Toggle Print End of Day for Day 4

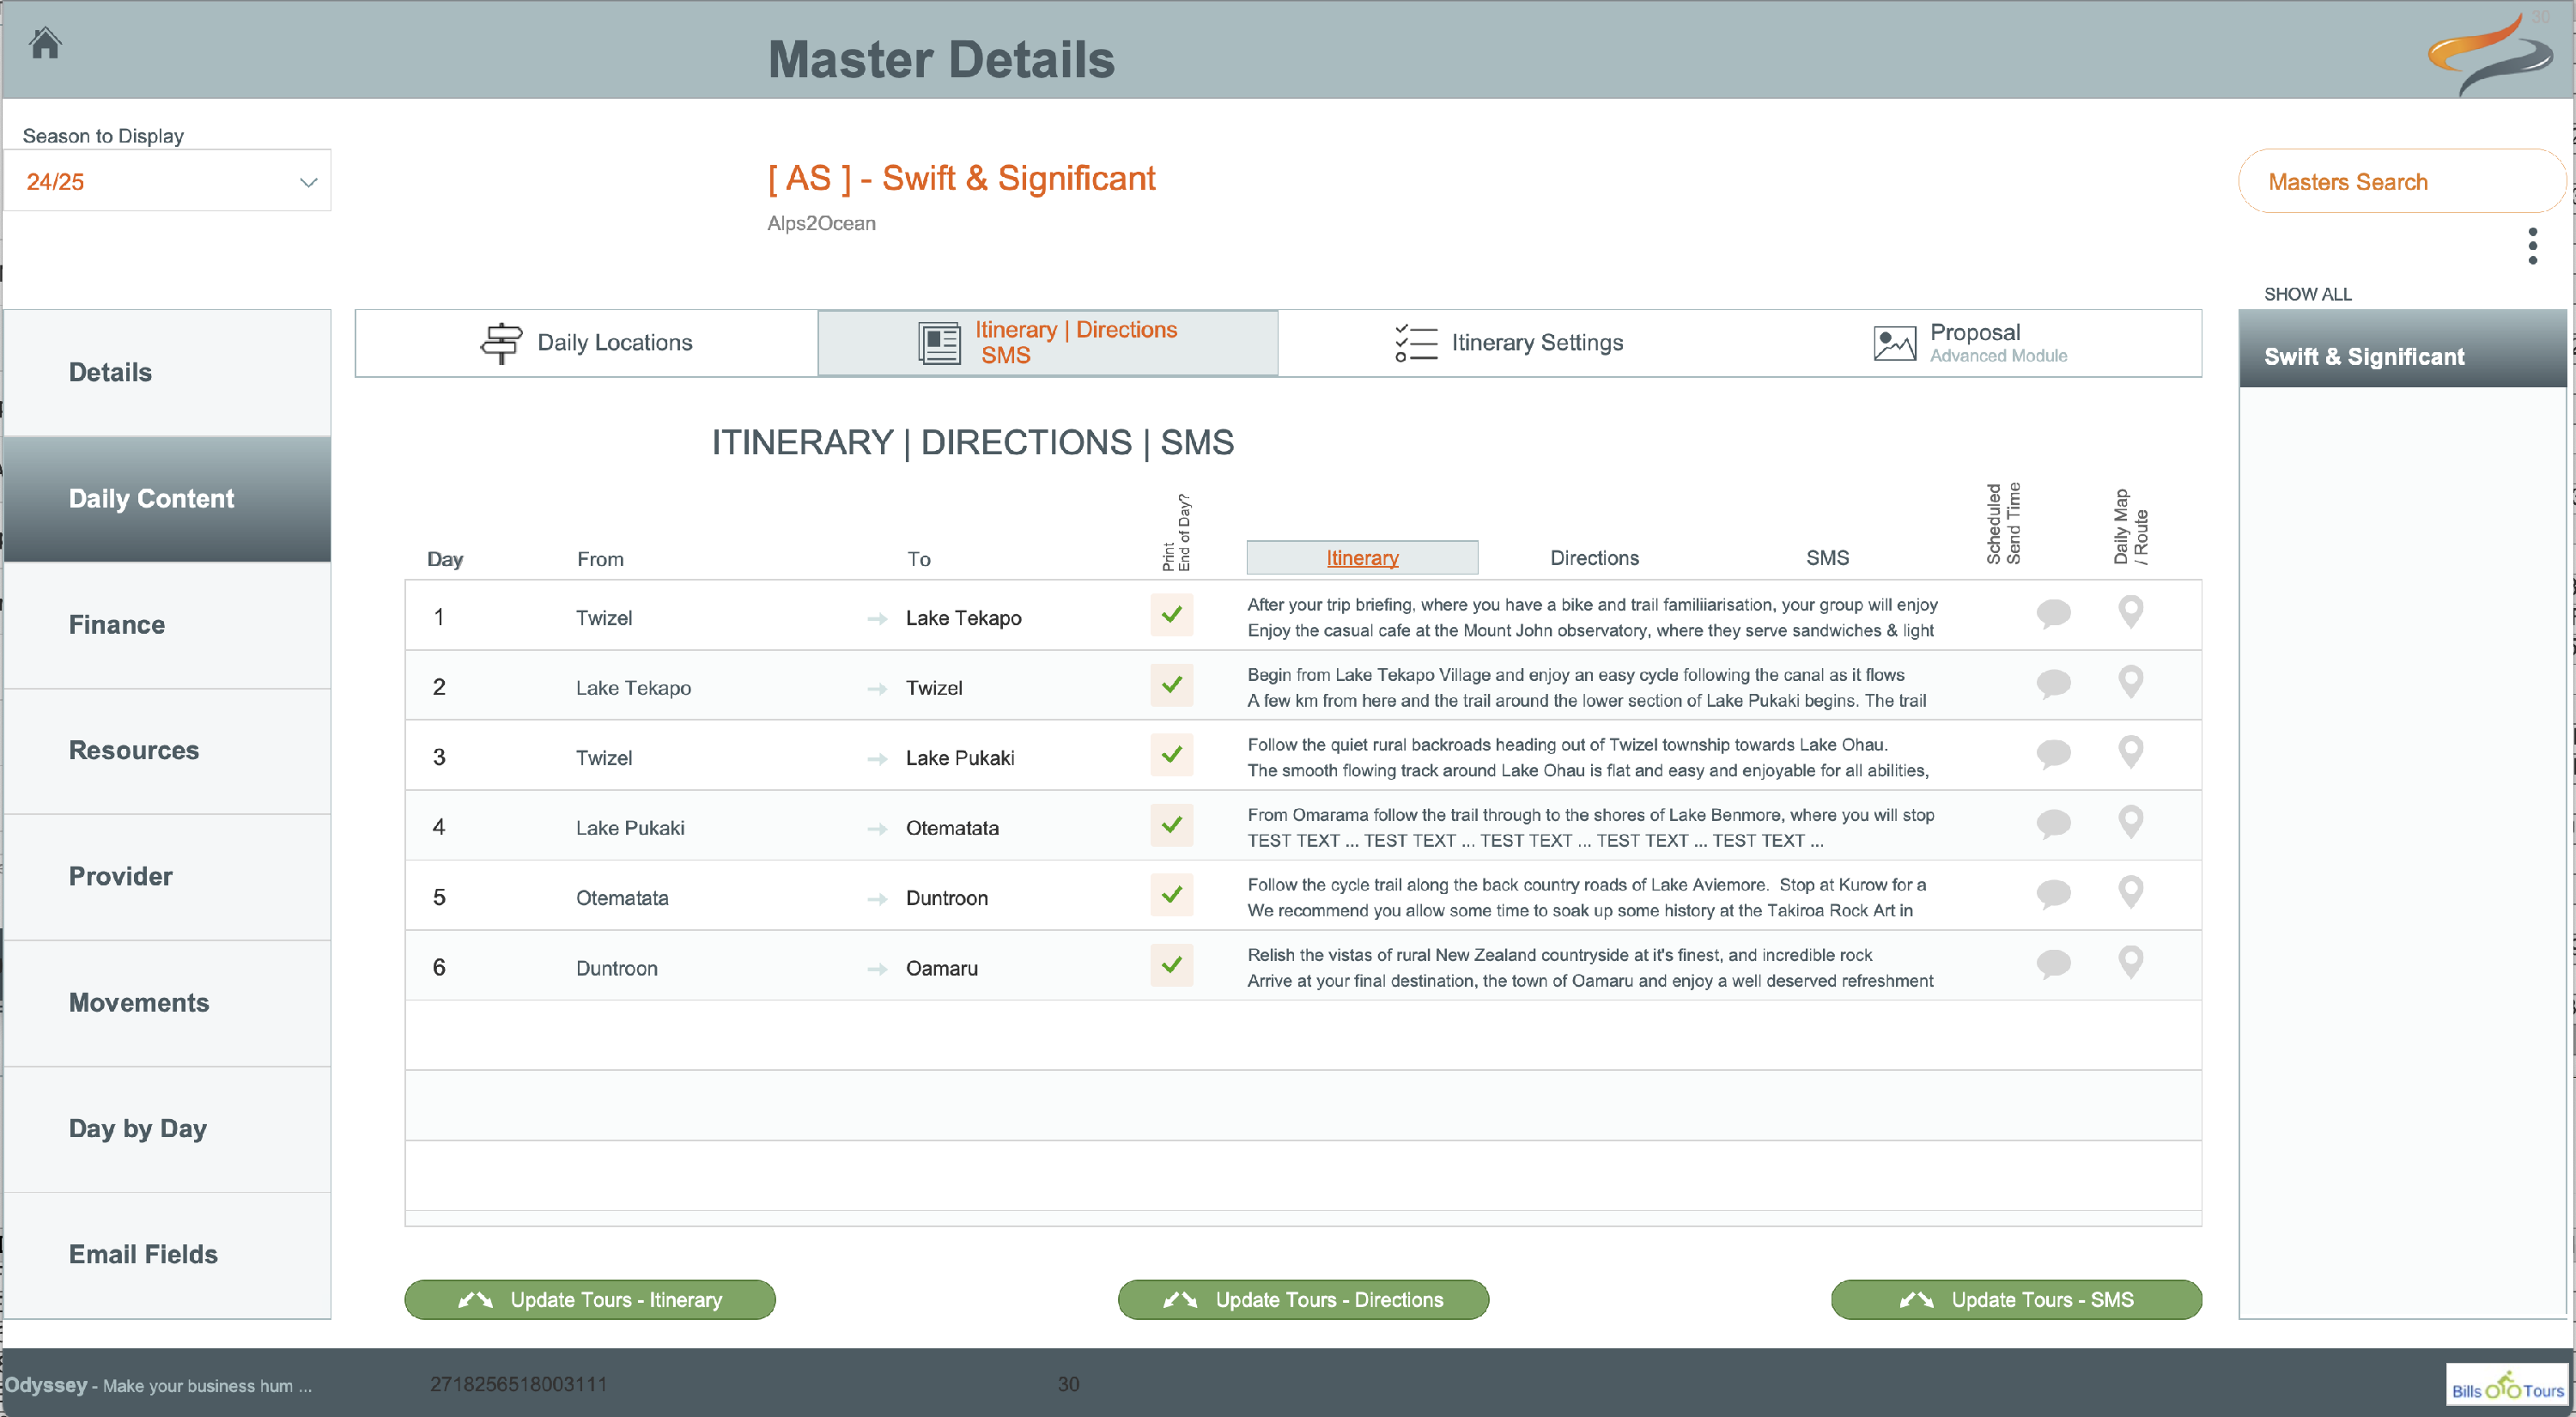pyautogui.click(x=1171, y=825)
